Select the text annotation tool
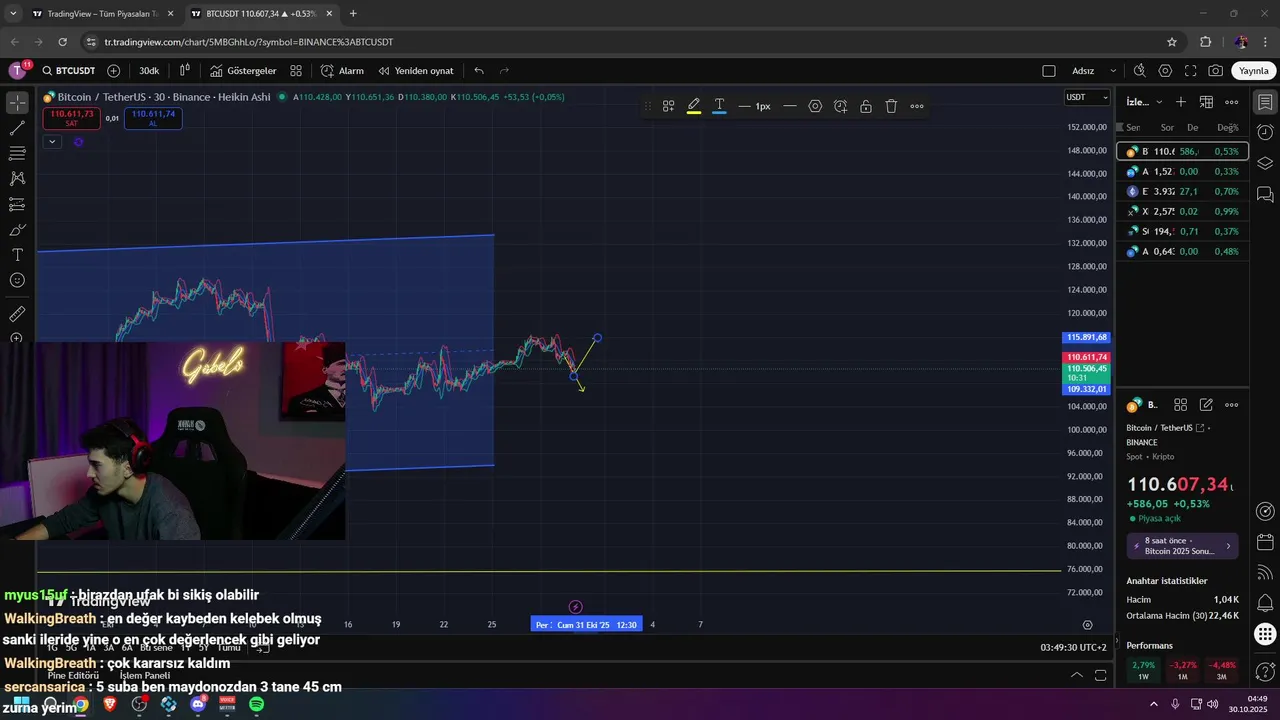 click(x=17, y=255)
